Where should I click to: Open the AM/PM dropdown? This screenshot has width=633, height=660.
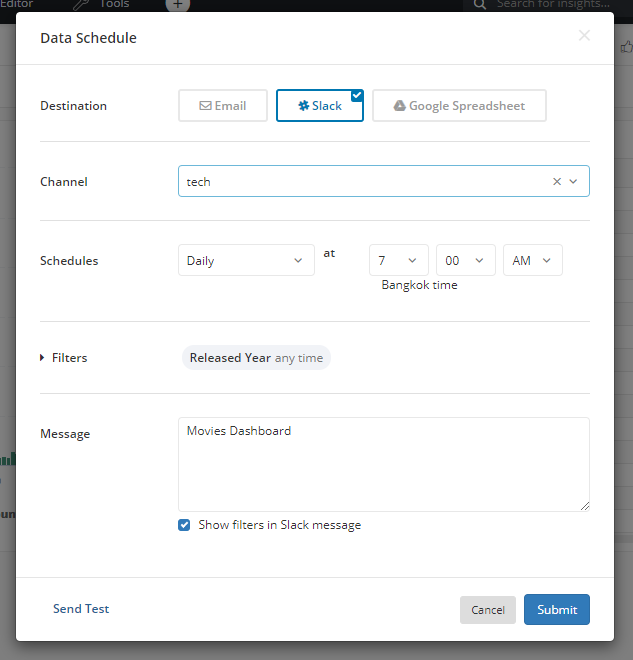click(x=532, y=260)
